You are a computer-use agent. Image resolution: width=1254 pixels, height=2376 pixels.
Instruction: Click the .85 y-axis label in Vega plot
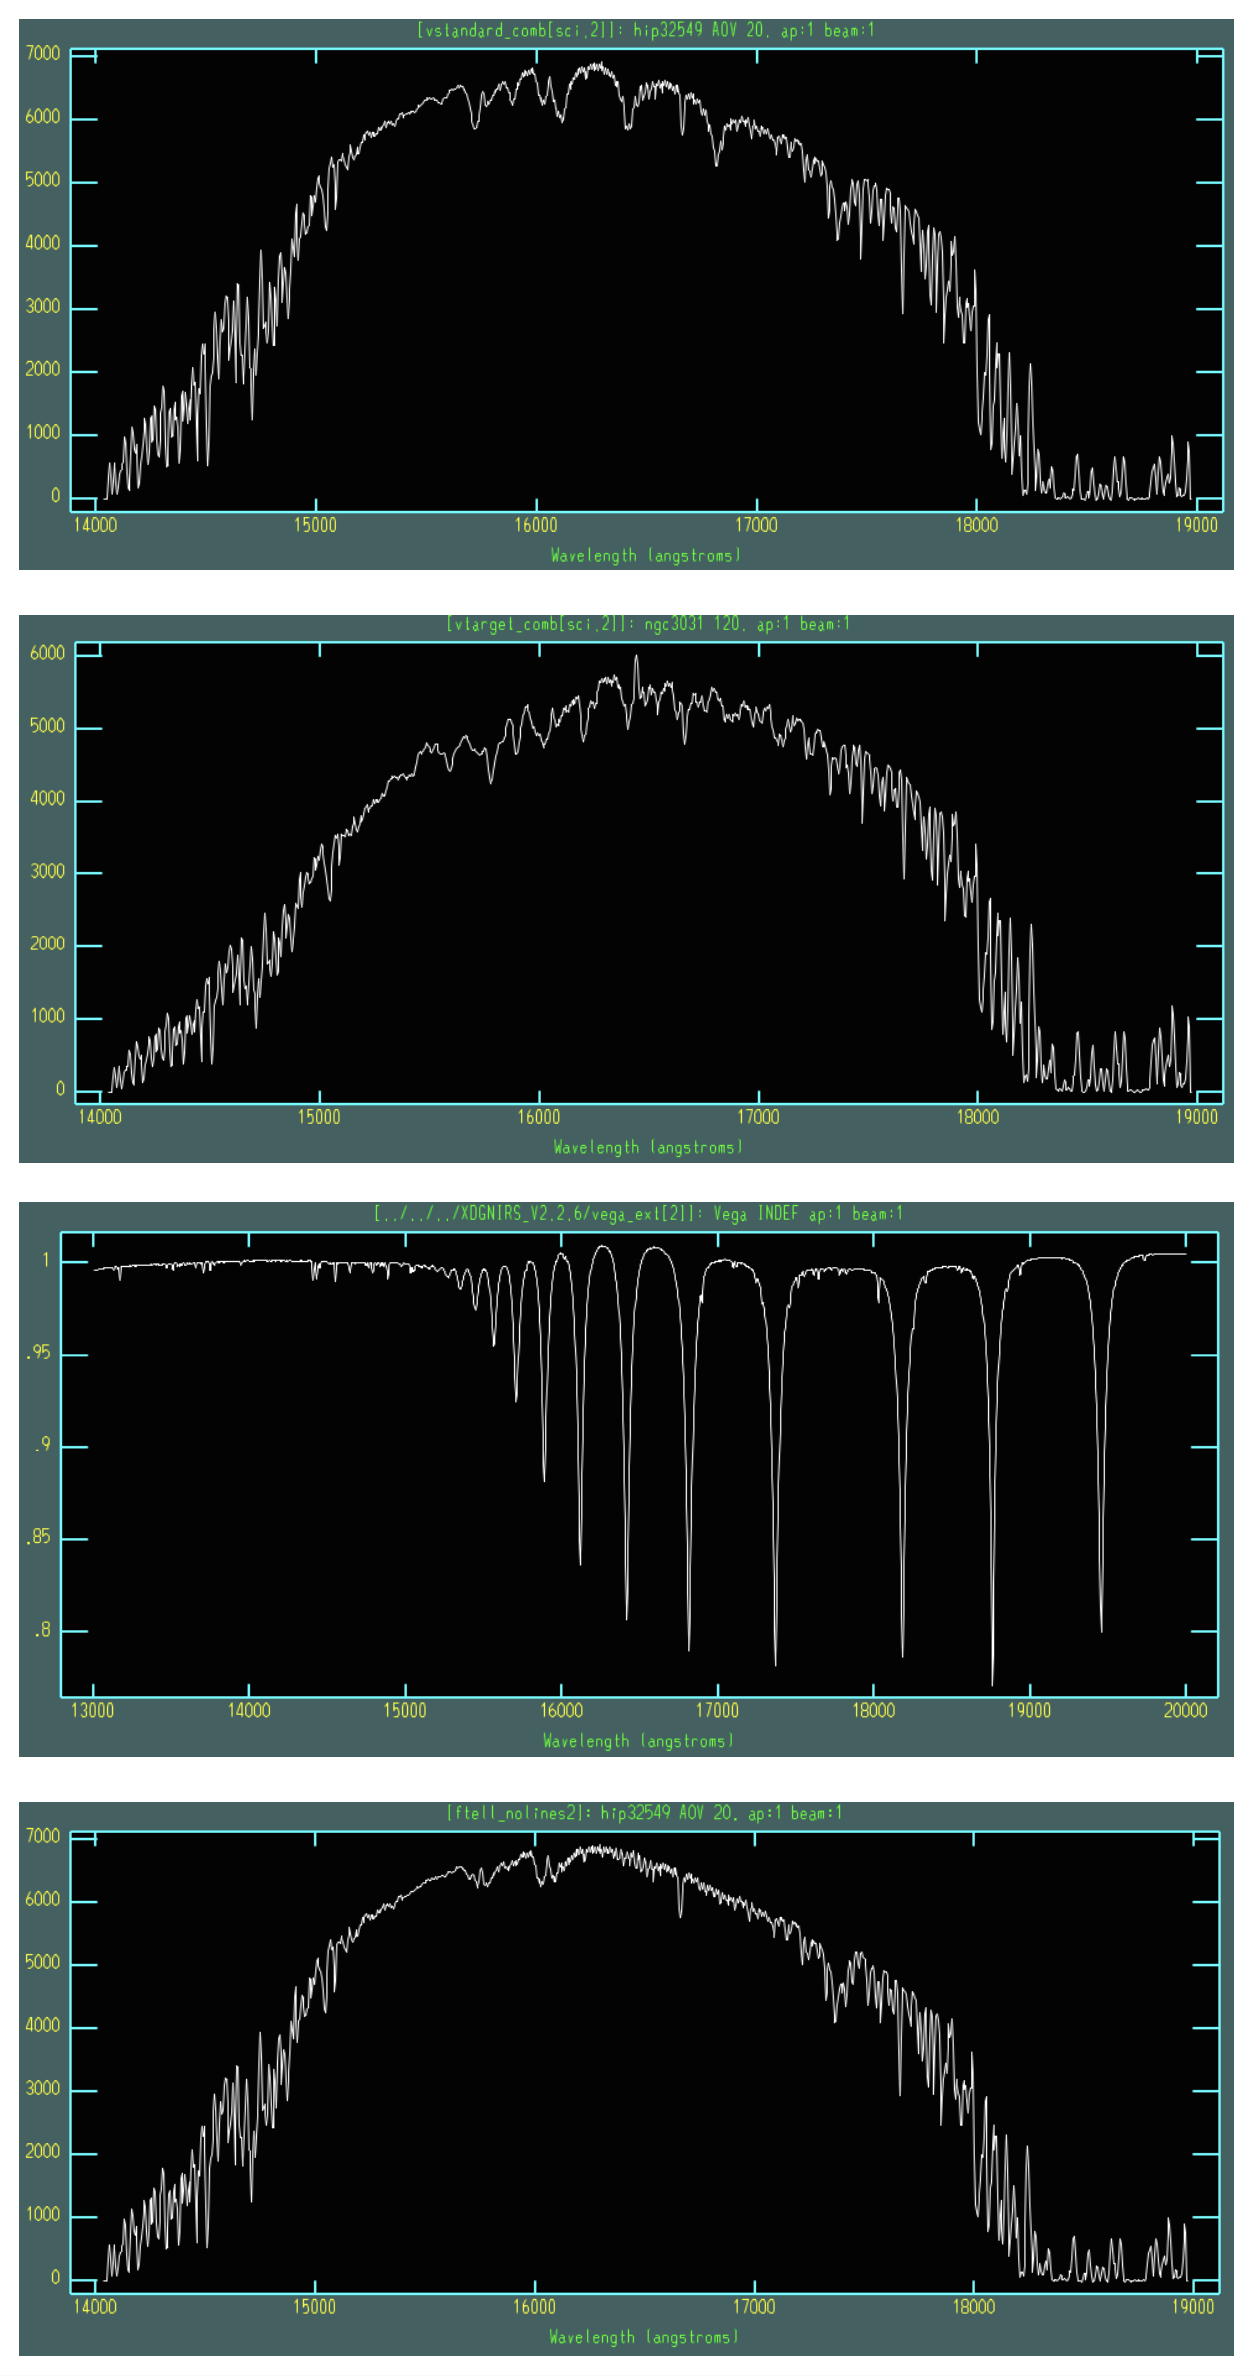[x=39, y=1537]
